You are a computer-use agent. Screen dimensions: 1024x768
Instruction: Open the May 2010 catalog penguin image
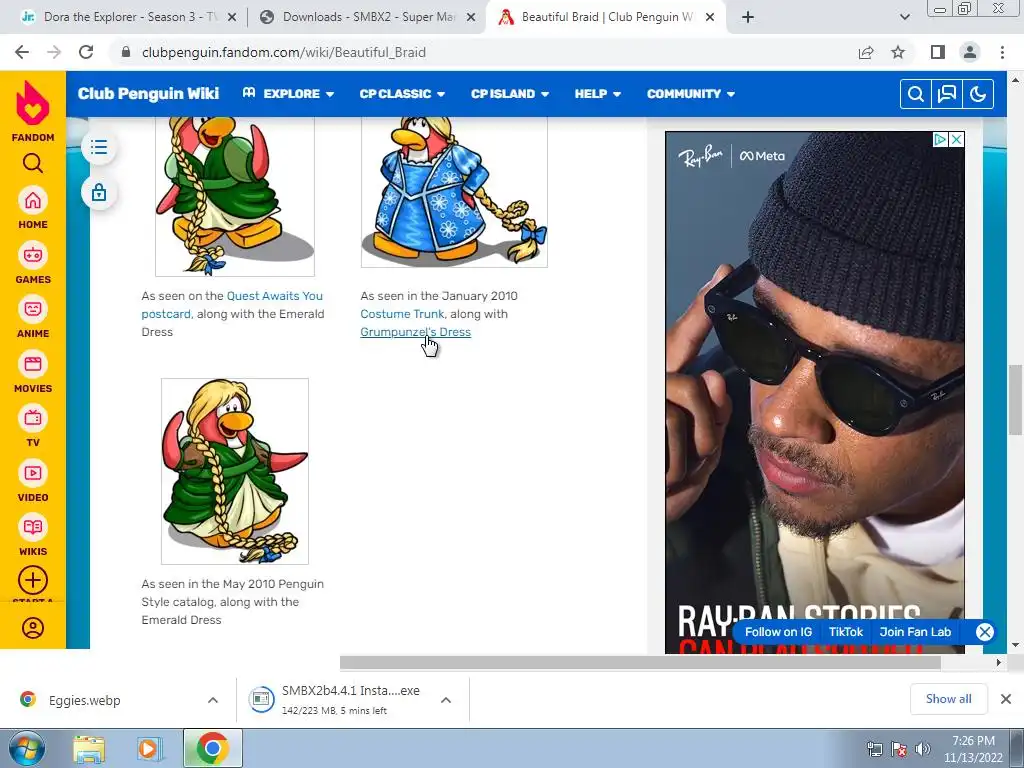pyautogui.click(x=234, y=471)
